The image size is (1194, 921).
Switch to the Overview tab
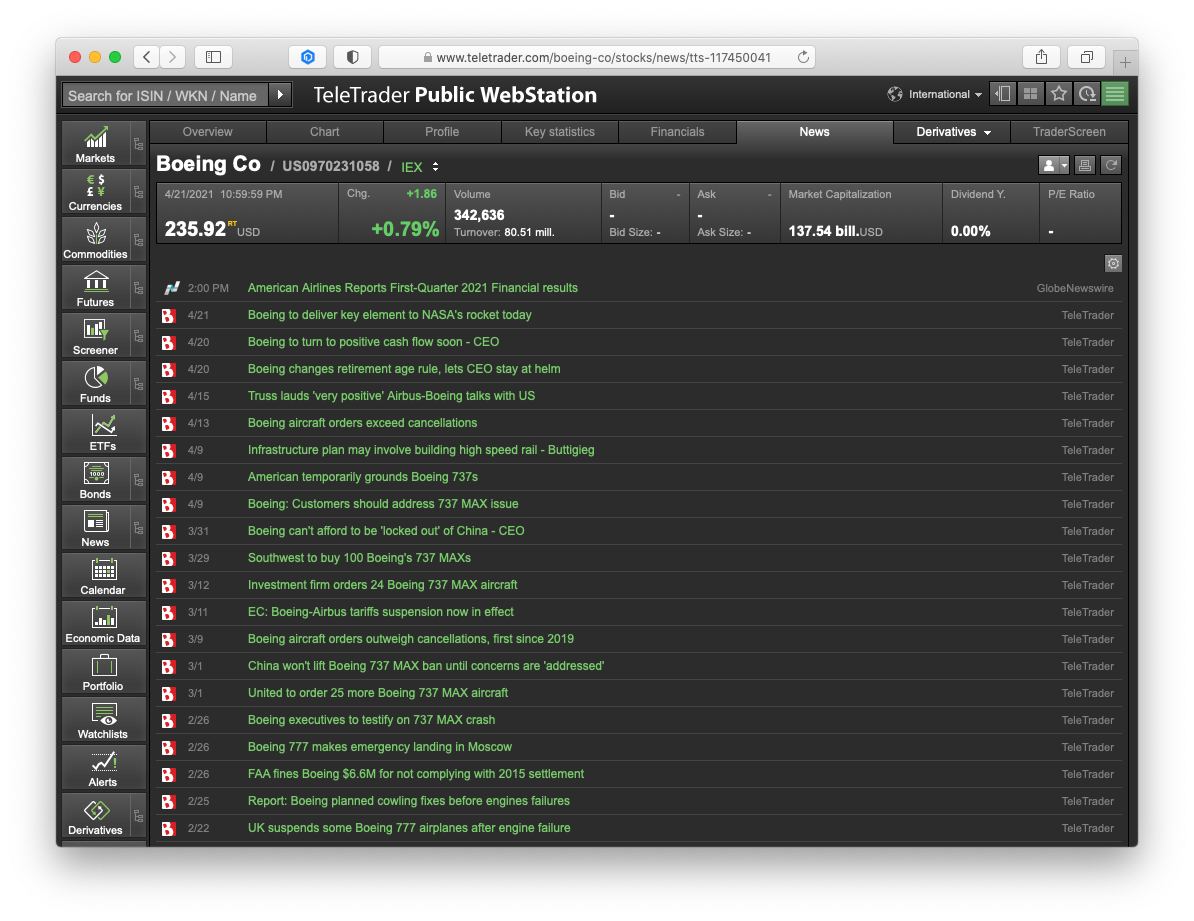click(x=208, y=132)
